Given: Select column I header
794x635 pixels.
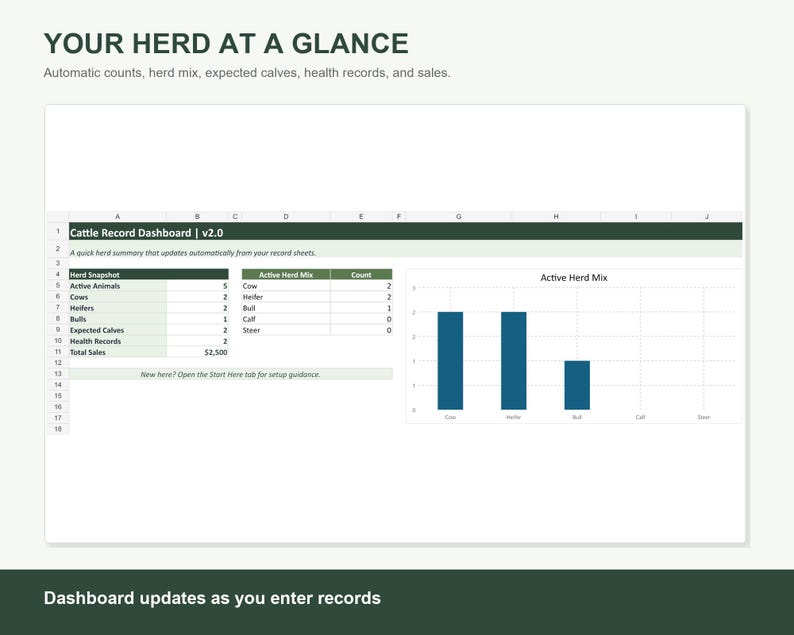Looking at the screenshot, I should [x=636, y=217].
